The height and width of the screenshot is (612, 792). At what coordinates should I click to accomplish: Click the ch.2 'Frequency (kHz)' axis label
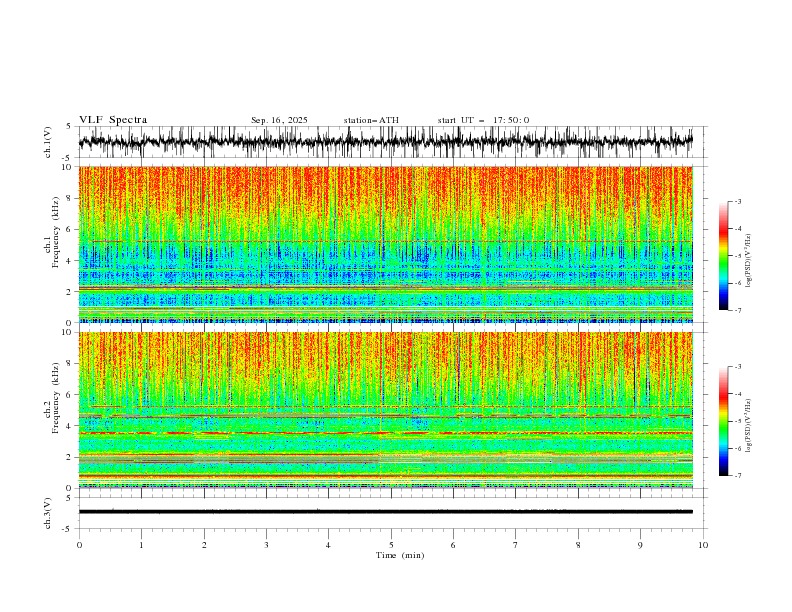click(56, 398)
